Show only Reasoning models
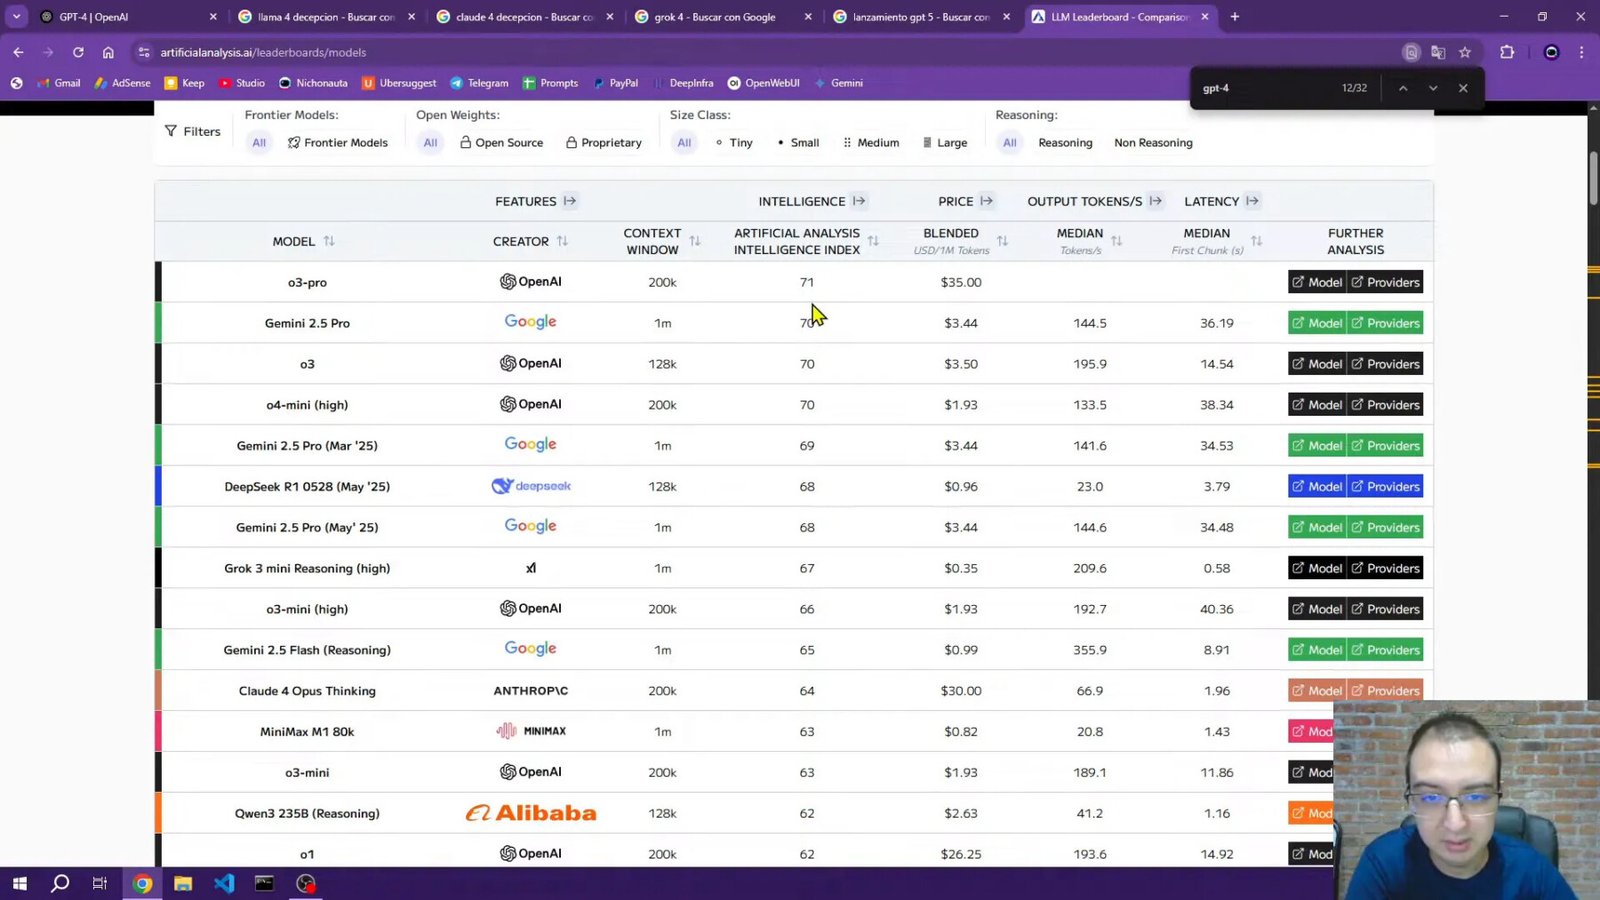 [1065, 143]
